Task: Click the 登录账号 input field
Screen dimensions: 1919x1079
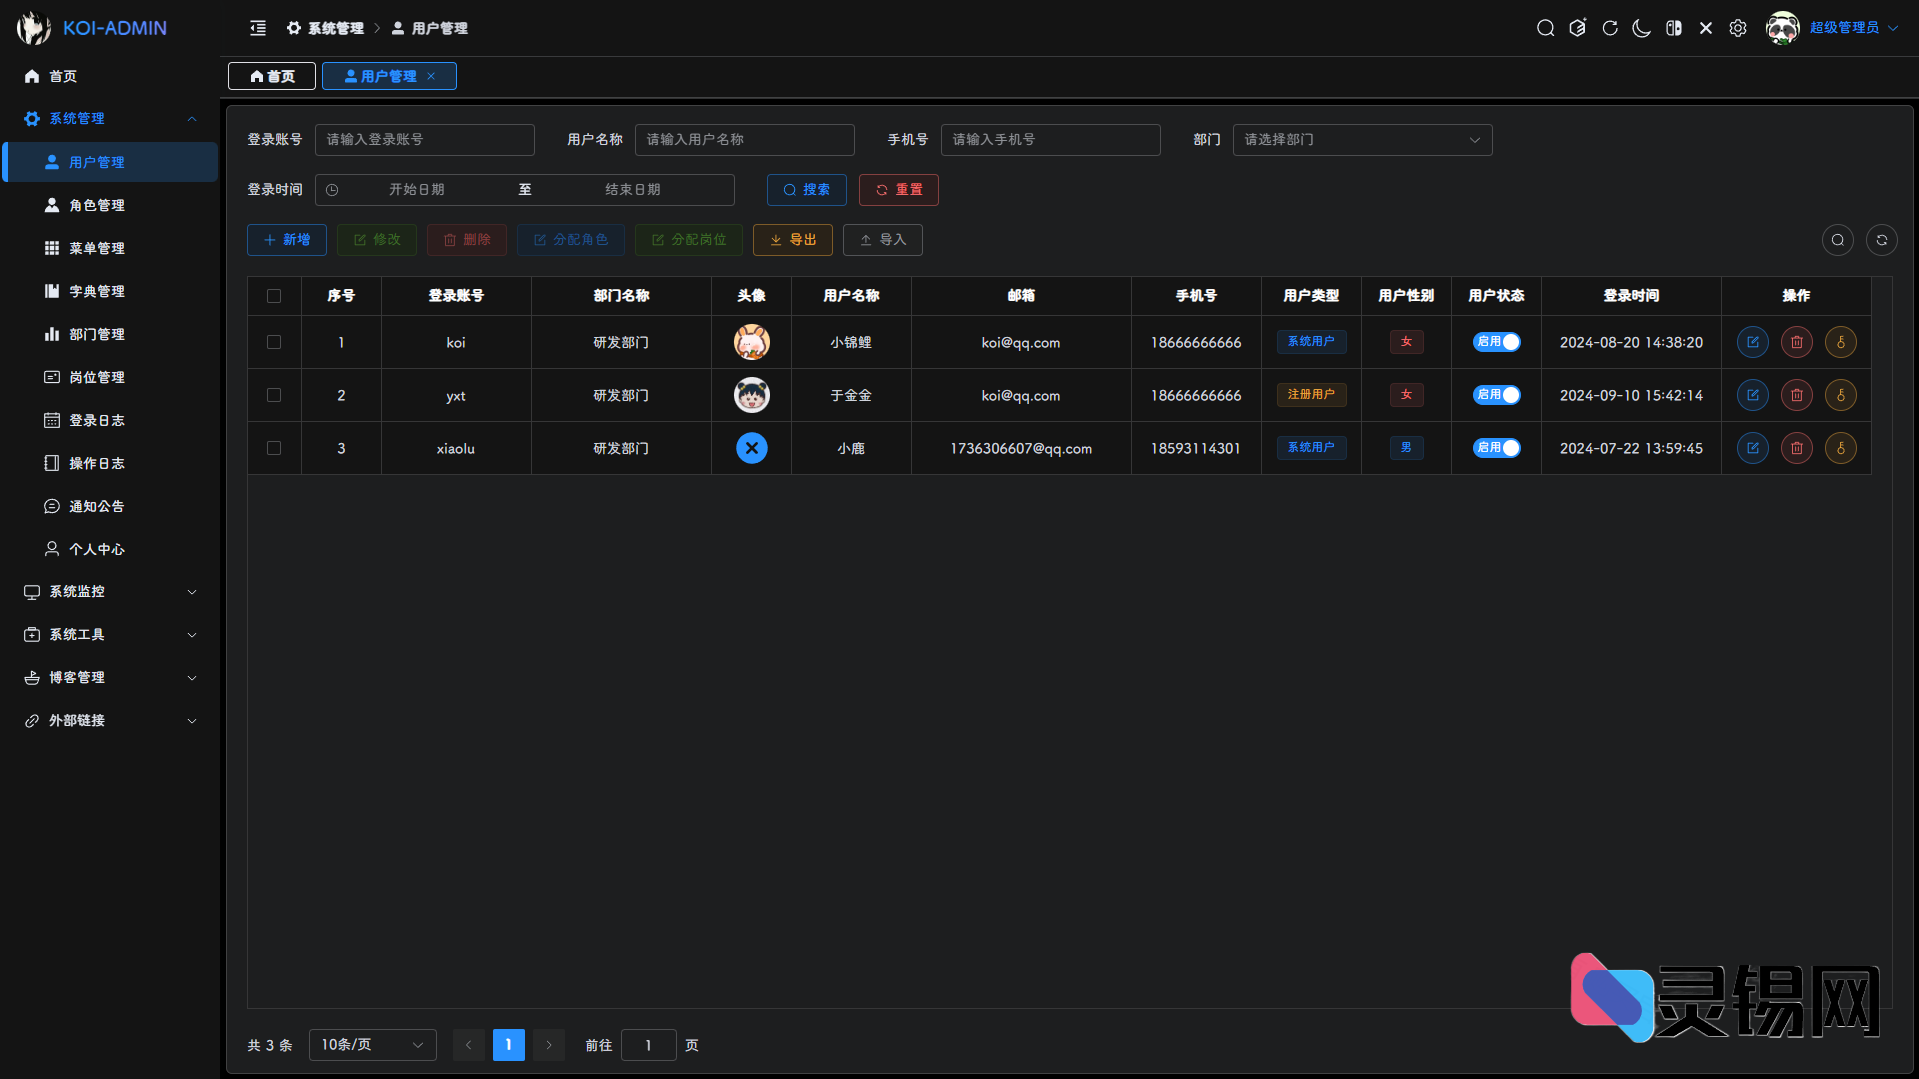Action: 424,140
